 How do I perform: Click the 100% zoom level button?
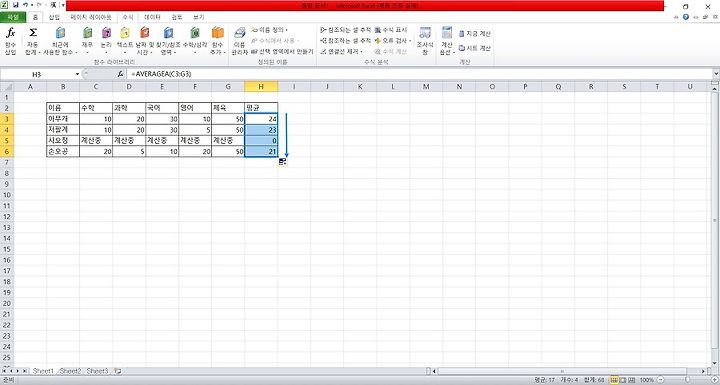coord(647,380)
